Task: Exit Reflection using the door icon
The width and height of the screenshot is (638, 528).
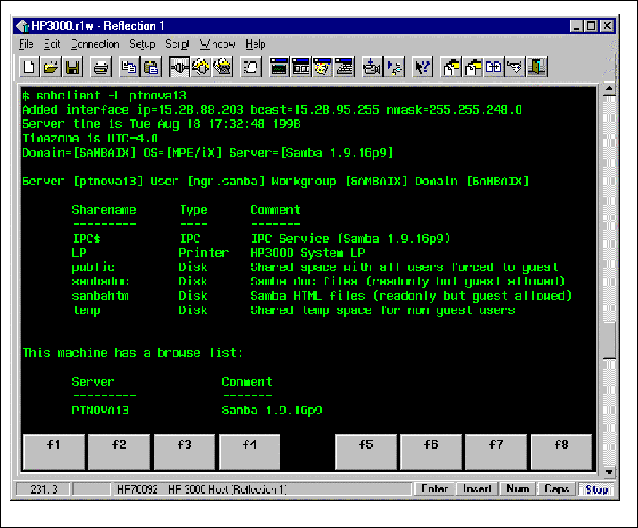Action: pos(537,67)
